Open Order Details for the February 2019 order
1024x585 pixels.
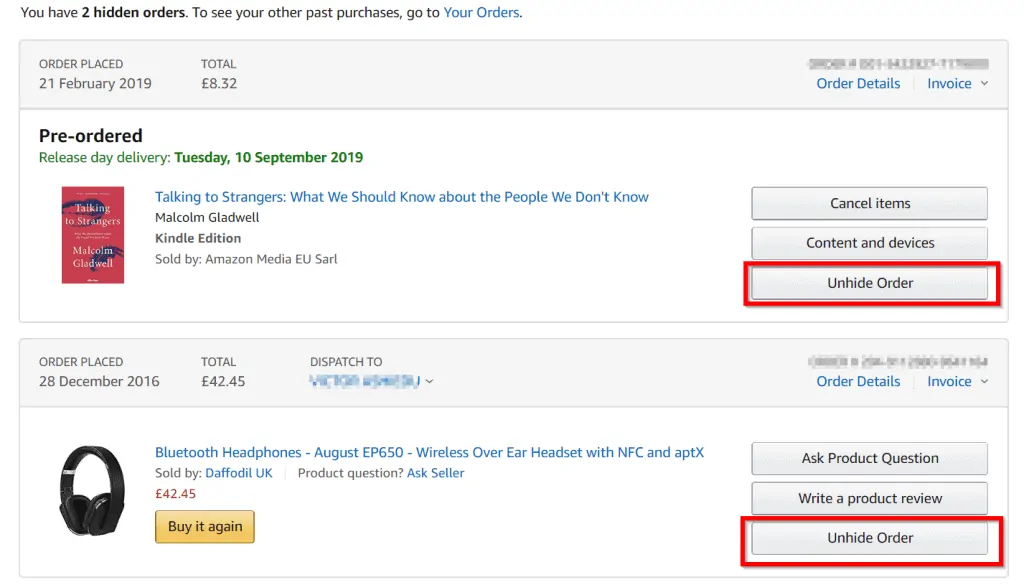click(x=858, y=84)
